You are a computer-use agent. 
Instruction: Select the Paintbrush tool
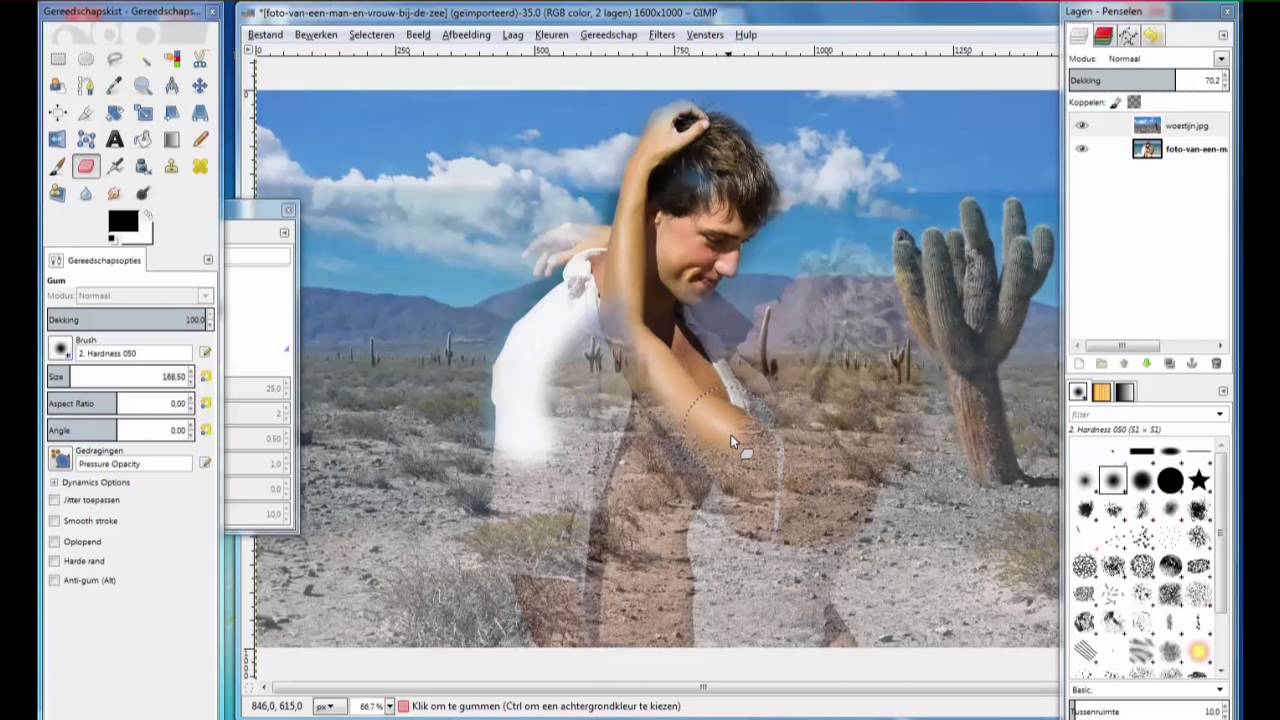click(x=58, y=167)
